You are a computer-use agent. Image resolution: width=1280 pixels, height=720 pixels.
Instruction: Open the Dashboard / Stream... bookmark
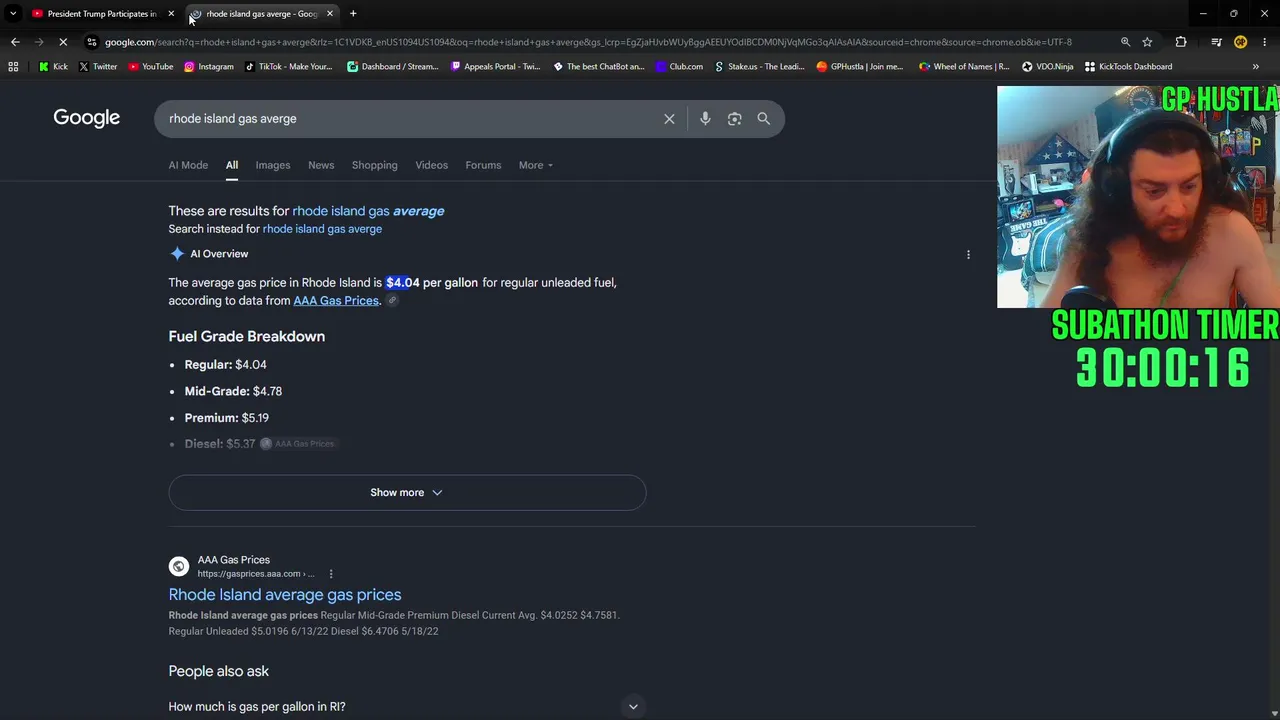pos(393,67)
